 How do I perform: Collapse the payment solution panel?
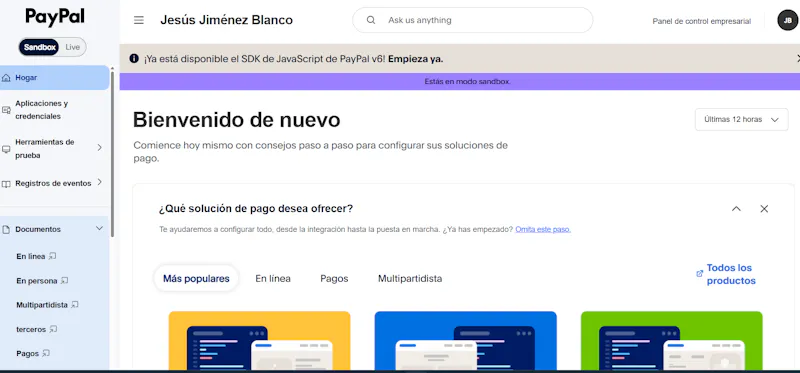coord(736,209)
